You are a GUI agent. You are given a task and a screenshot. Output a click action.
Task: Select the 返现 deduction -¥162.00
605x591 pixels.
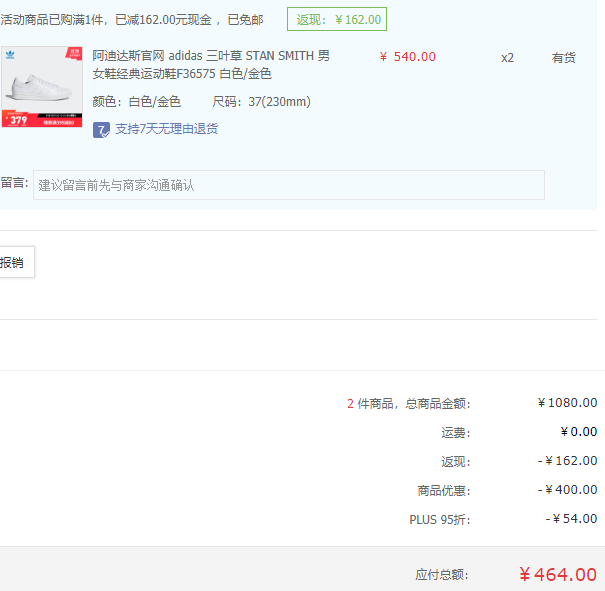567,461
